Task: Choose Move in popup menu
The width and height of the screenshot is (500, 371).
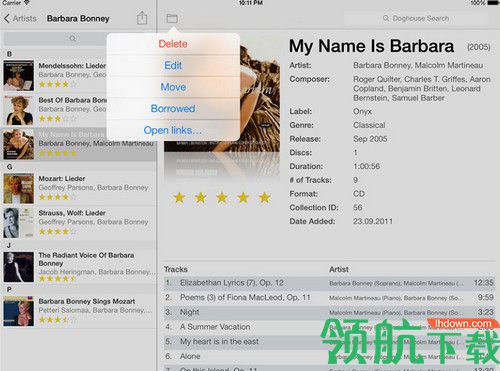Action: 173,87
